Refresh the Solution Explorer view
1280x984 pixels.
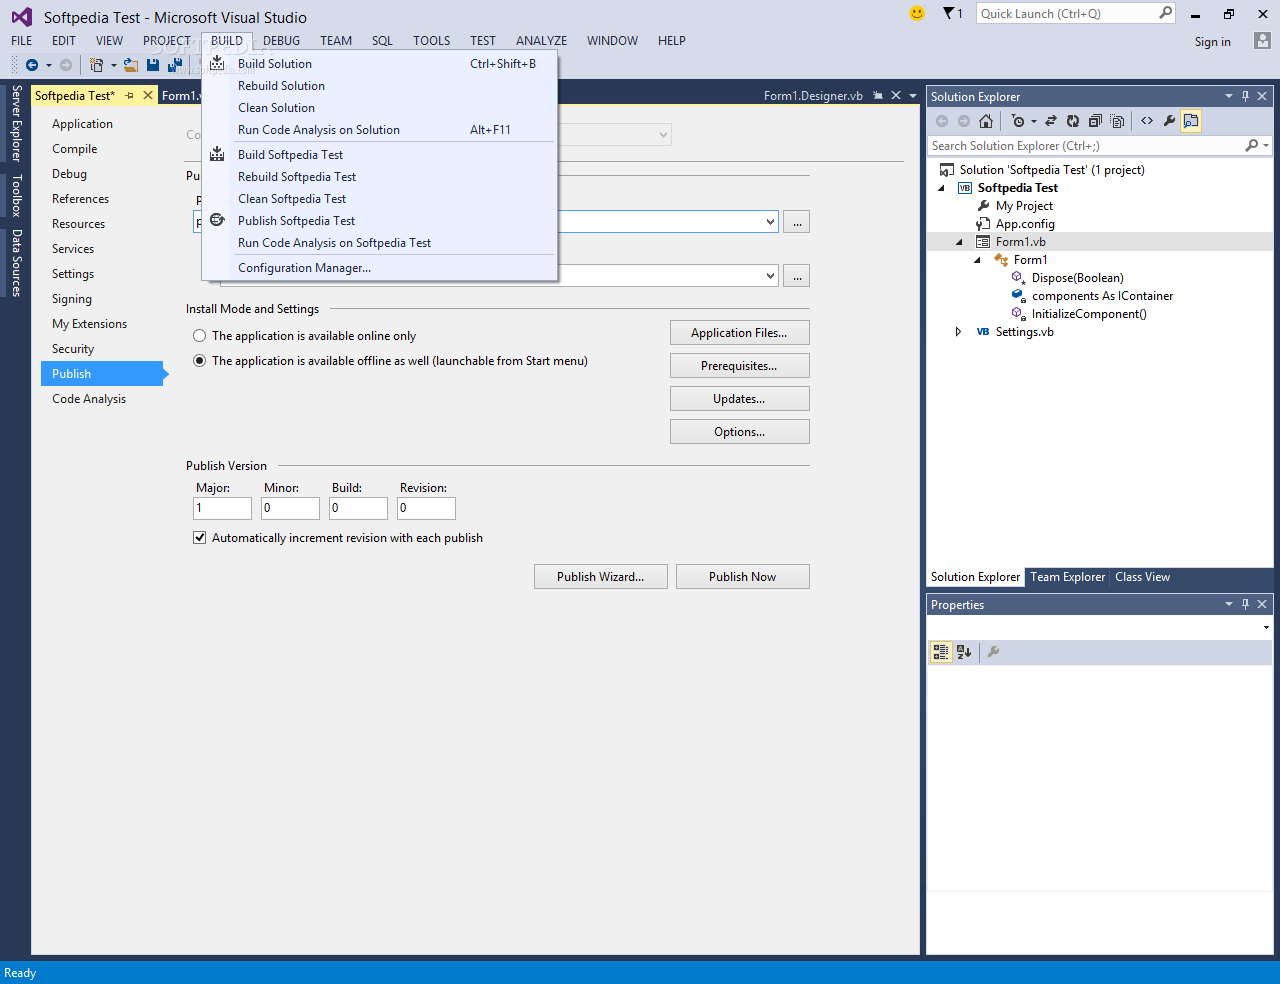coord(1073,121)
